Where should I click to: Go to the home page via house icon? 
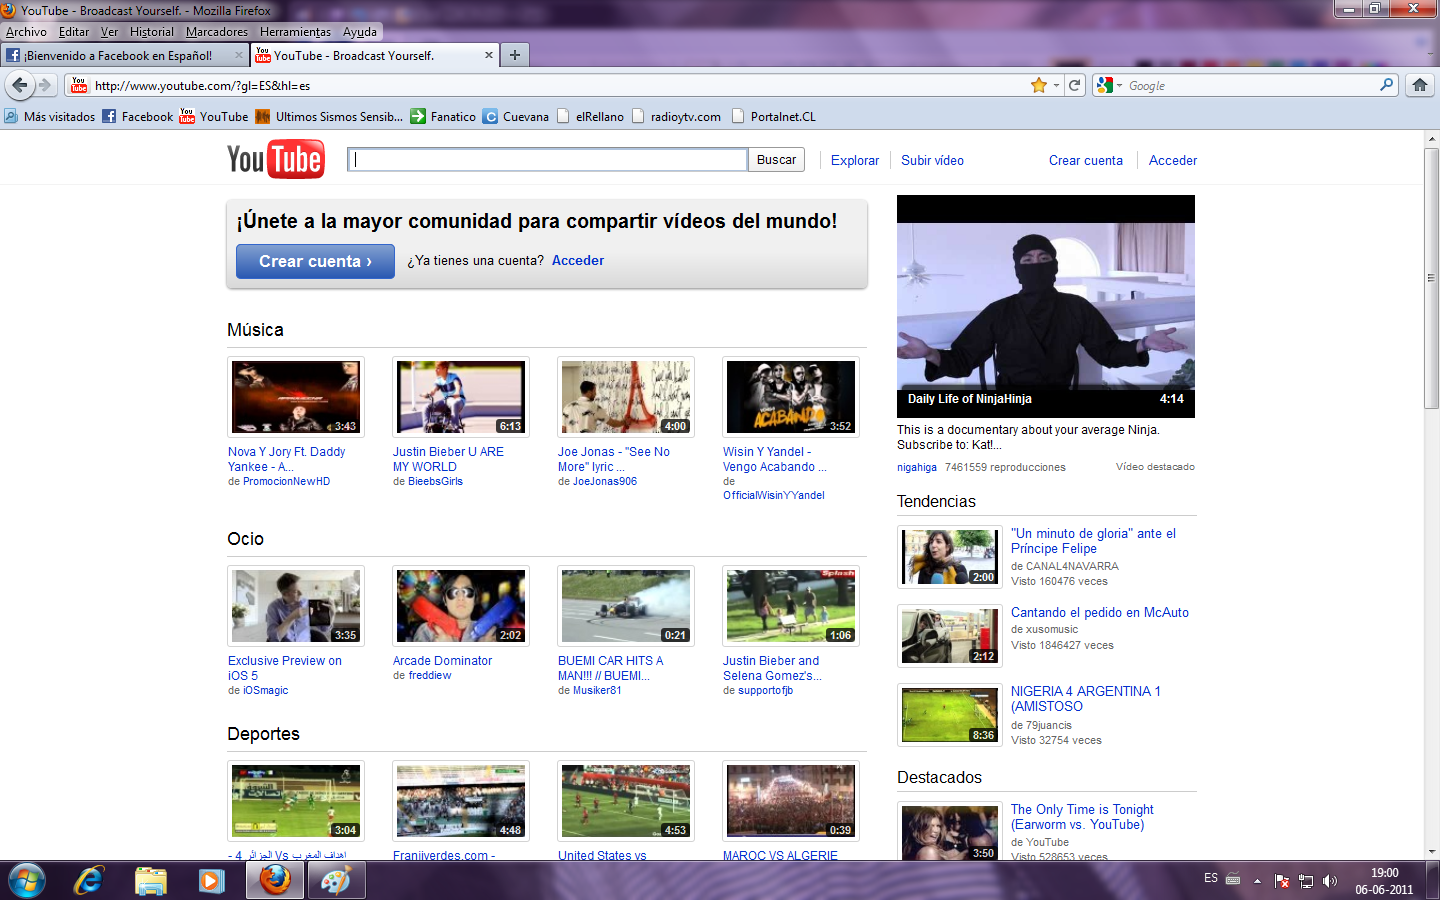[x=1420, y=85]
